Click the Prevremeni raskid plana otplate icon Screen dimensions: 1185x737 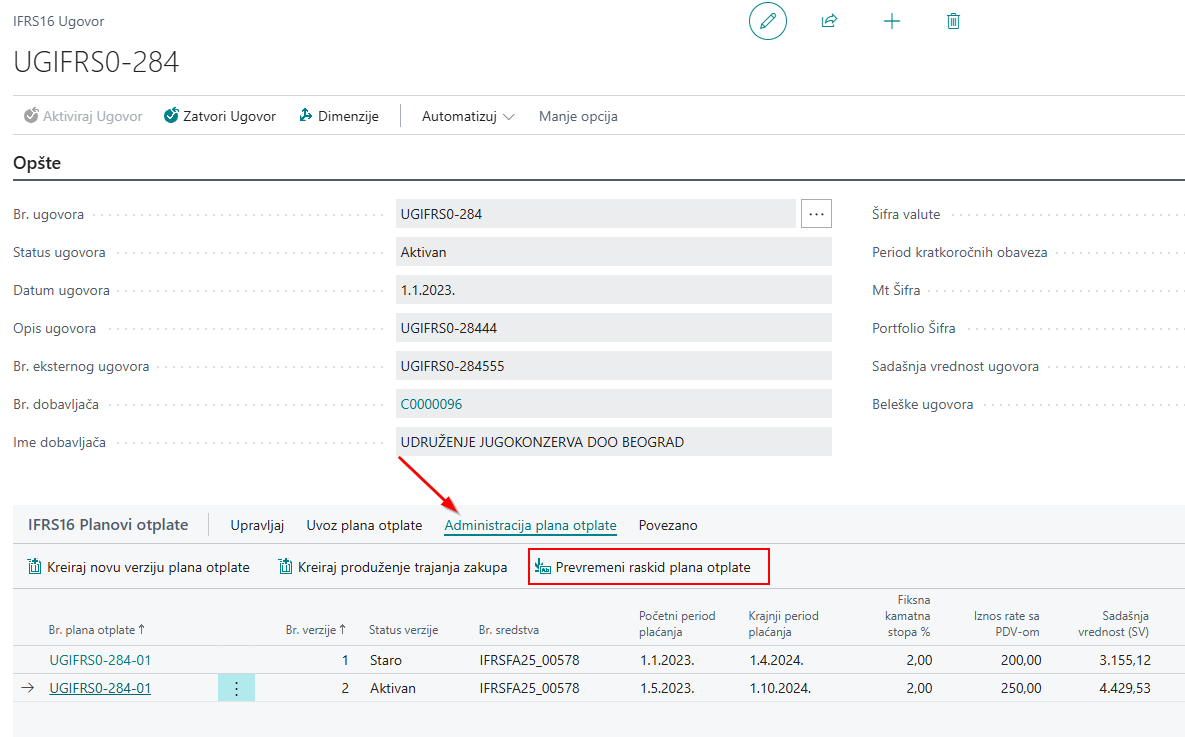pyautogui.click(x=543, y=567)
